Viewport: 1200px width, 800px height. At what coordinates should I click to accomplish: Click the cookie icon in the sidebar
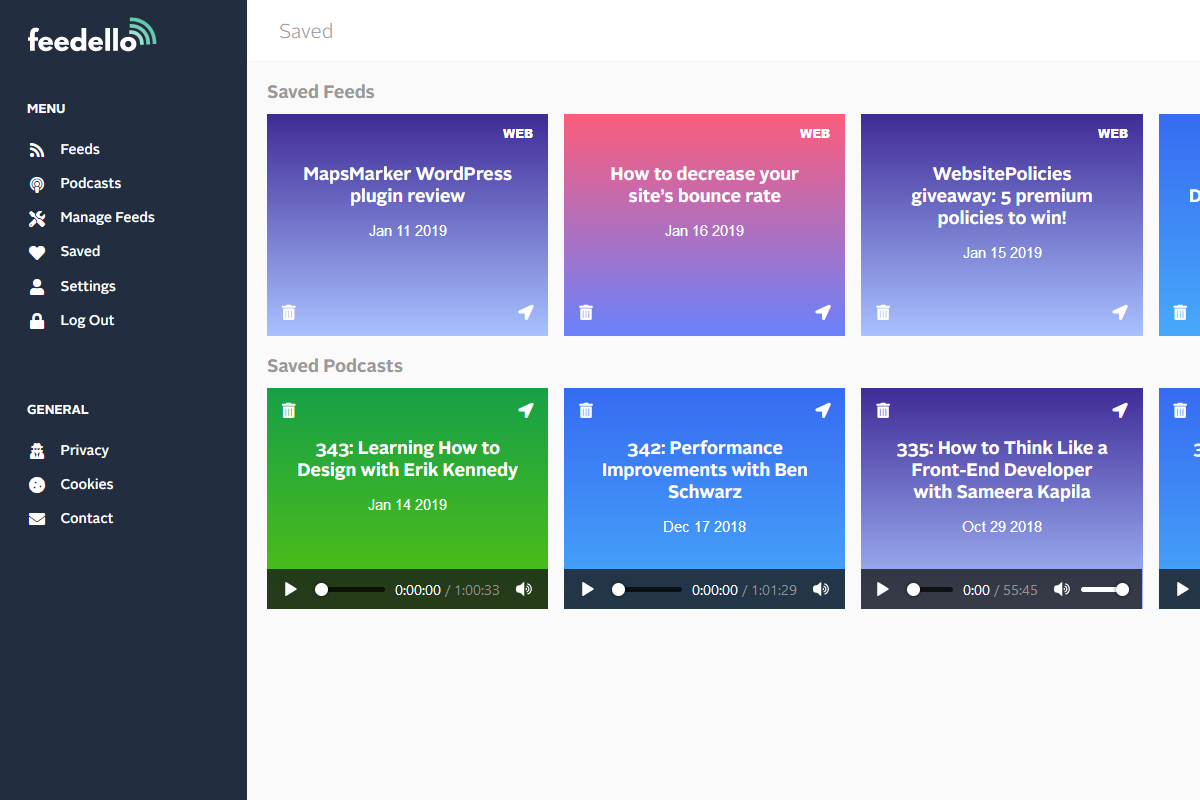coord(37,485)
